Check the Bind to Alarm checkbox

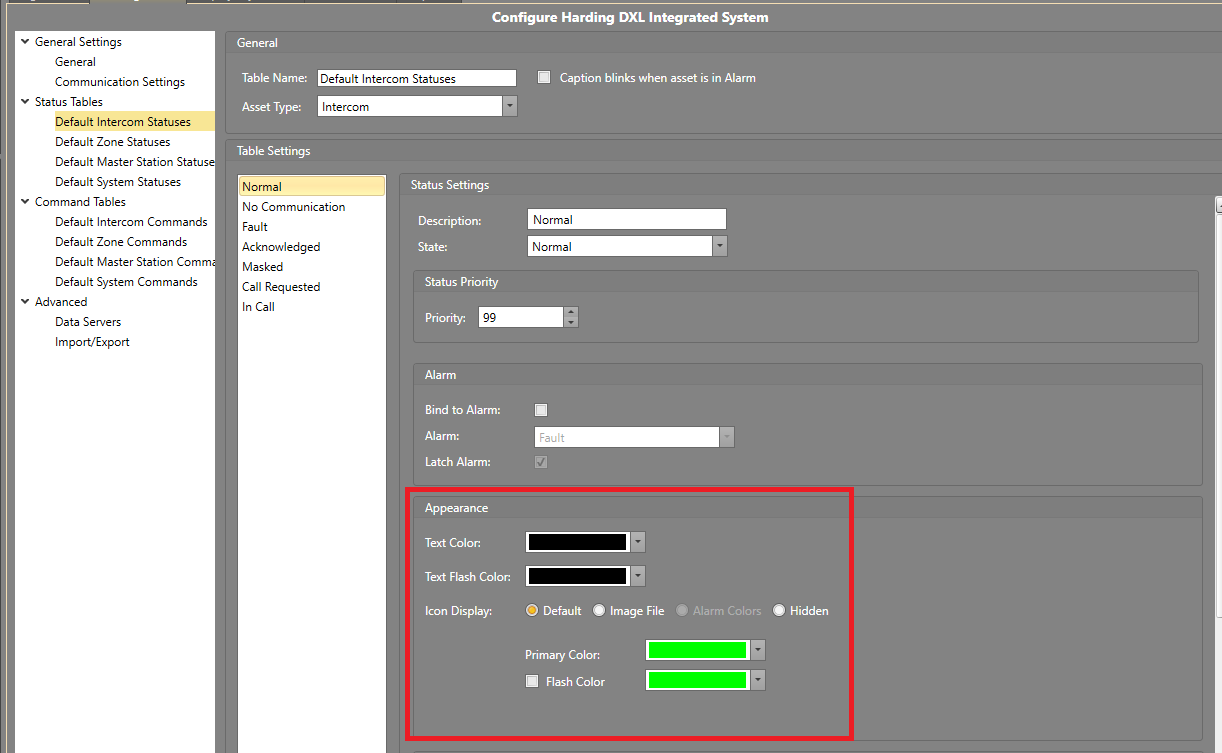coord(541,410)
